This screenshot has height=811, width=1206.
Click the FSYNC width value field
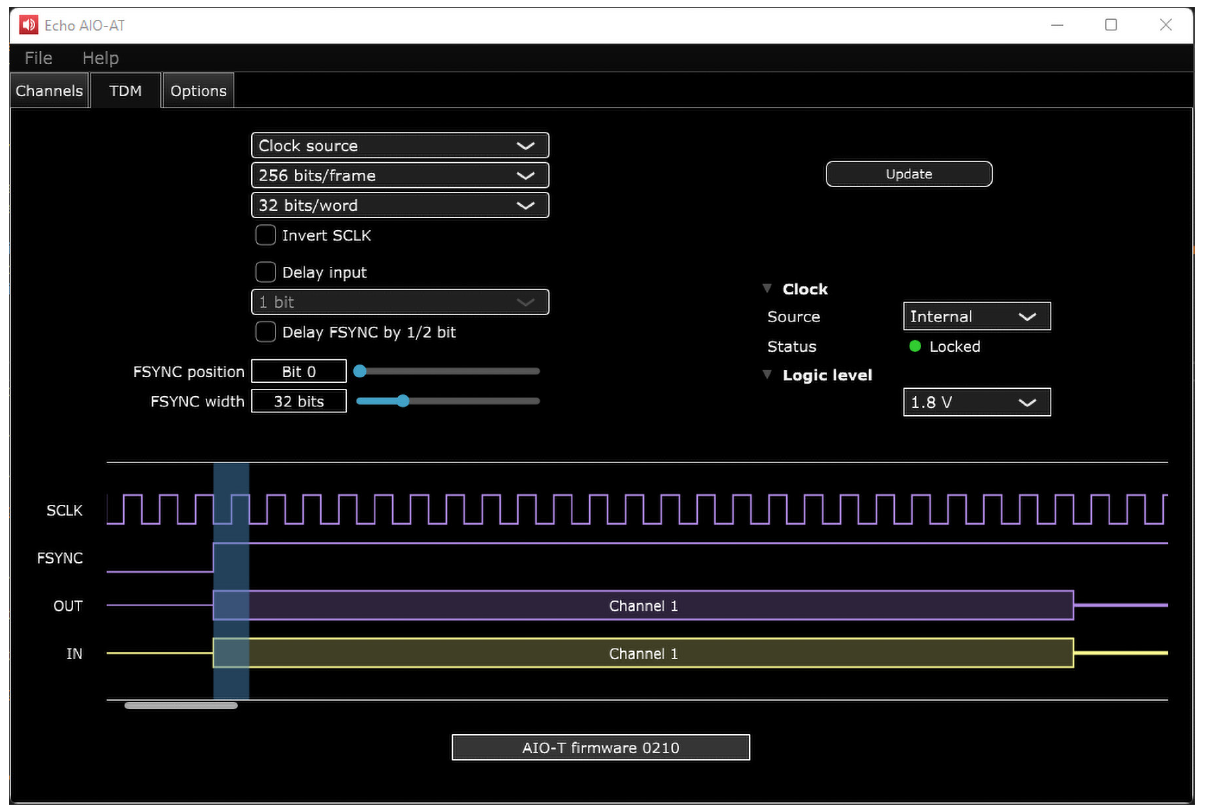pos(299,401)
